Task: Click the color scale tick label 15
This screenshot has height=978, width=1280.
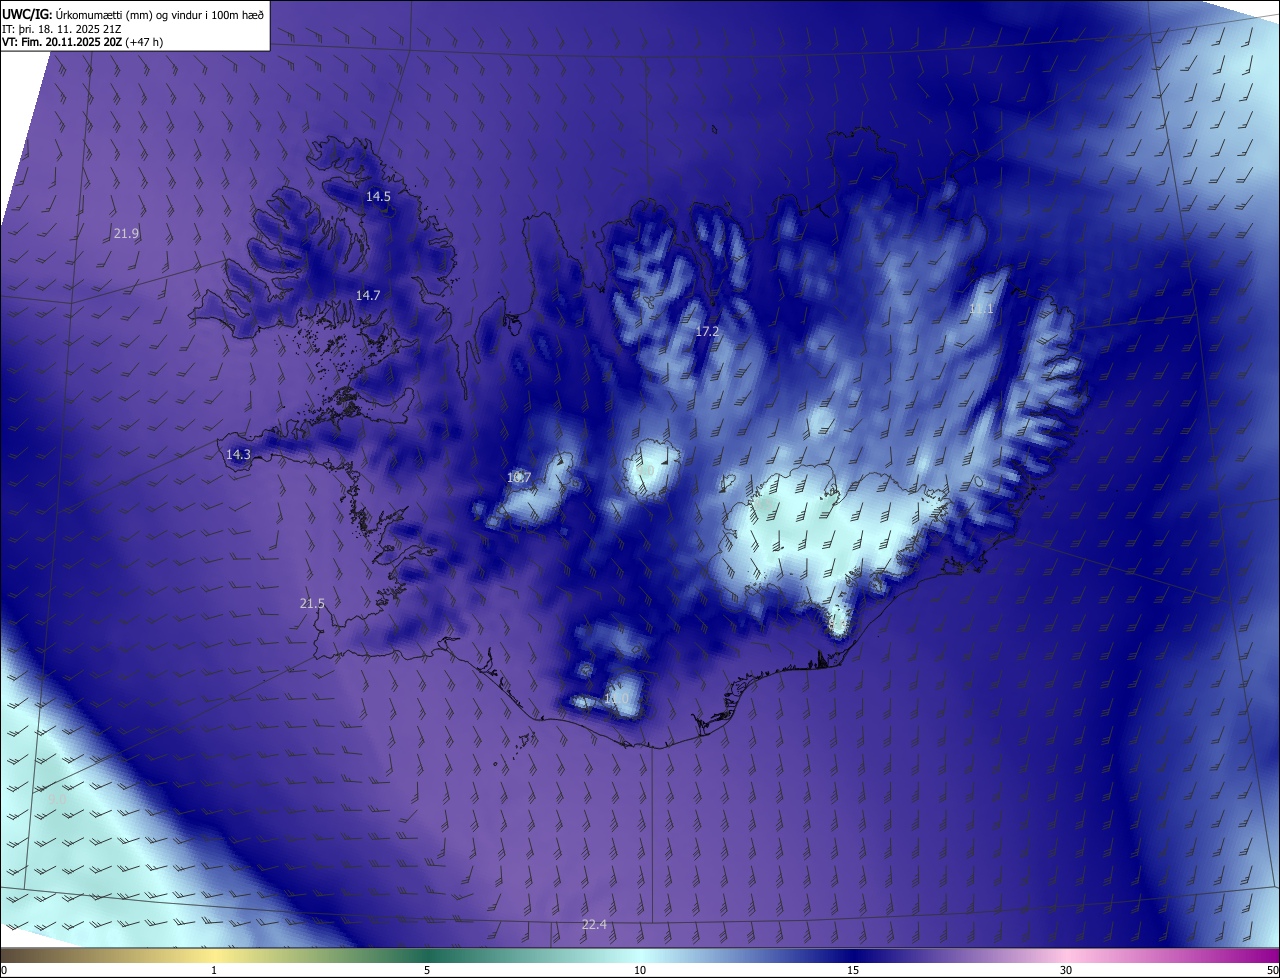Action: point(853,970)
